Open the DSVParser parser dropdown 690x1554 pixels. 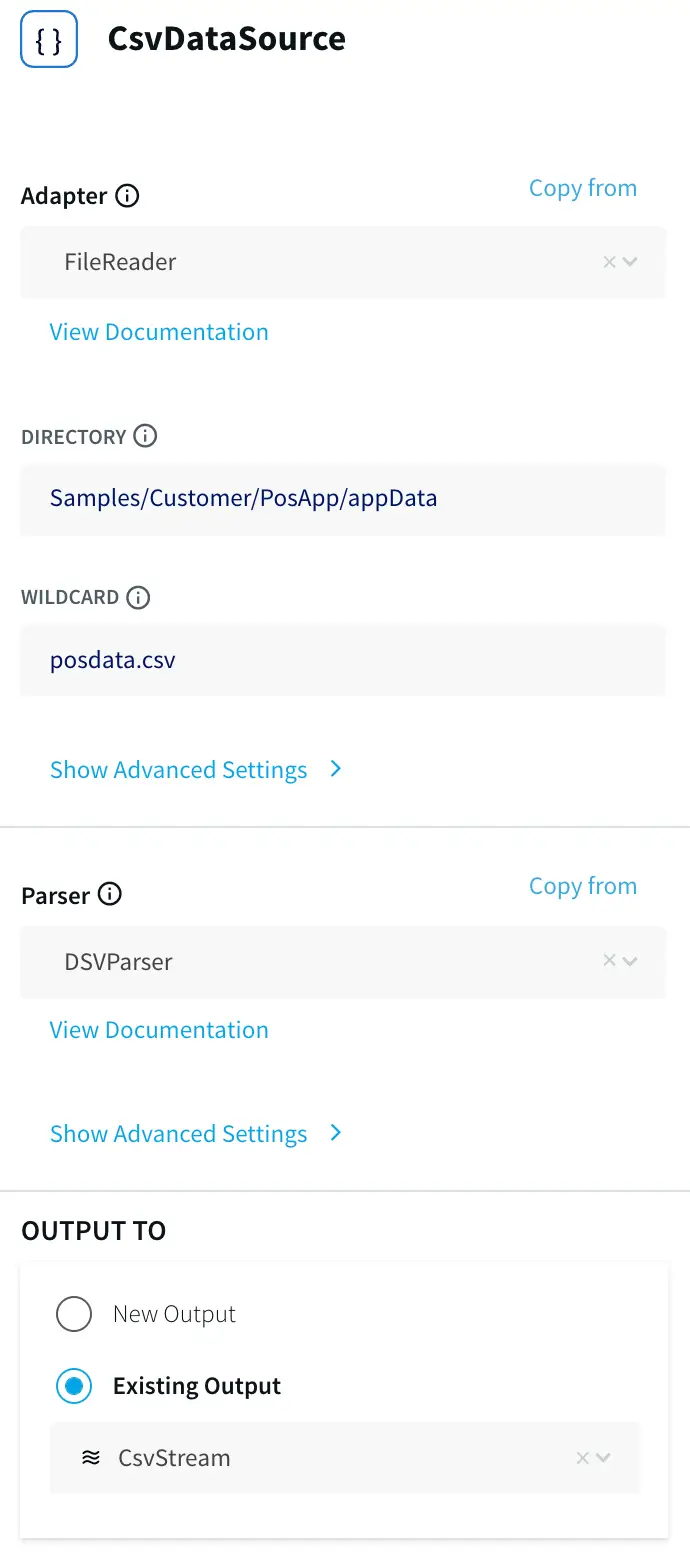pos(630,961)
